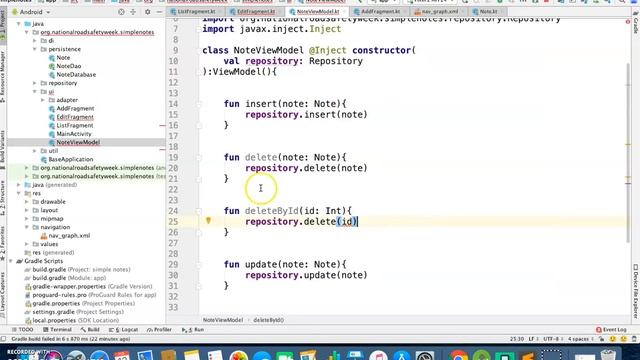
Task: Expand the repository package
Action: [x=35, y=83]
